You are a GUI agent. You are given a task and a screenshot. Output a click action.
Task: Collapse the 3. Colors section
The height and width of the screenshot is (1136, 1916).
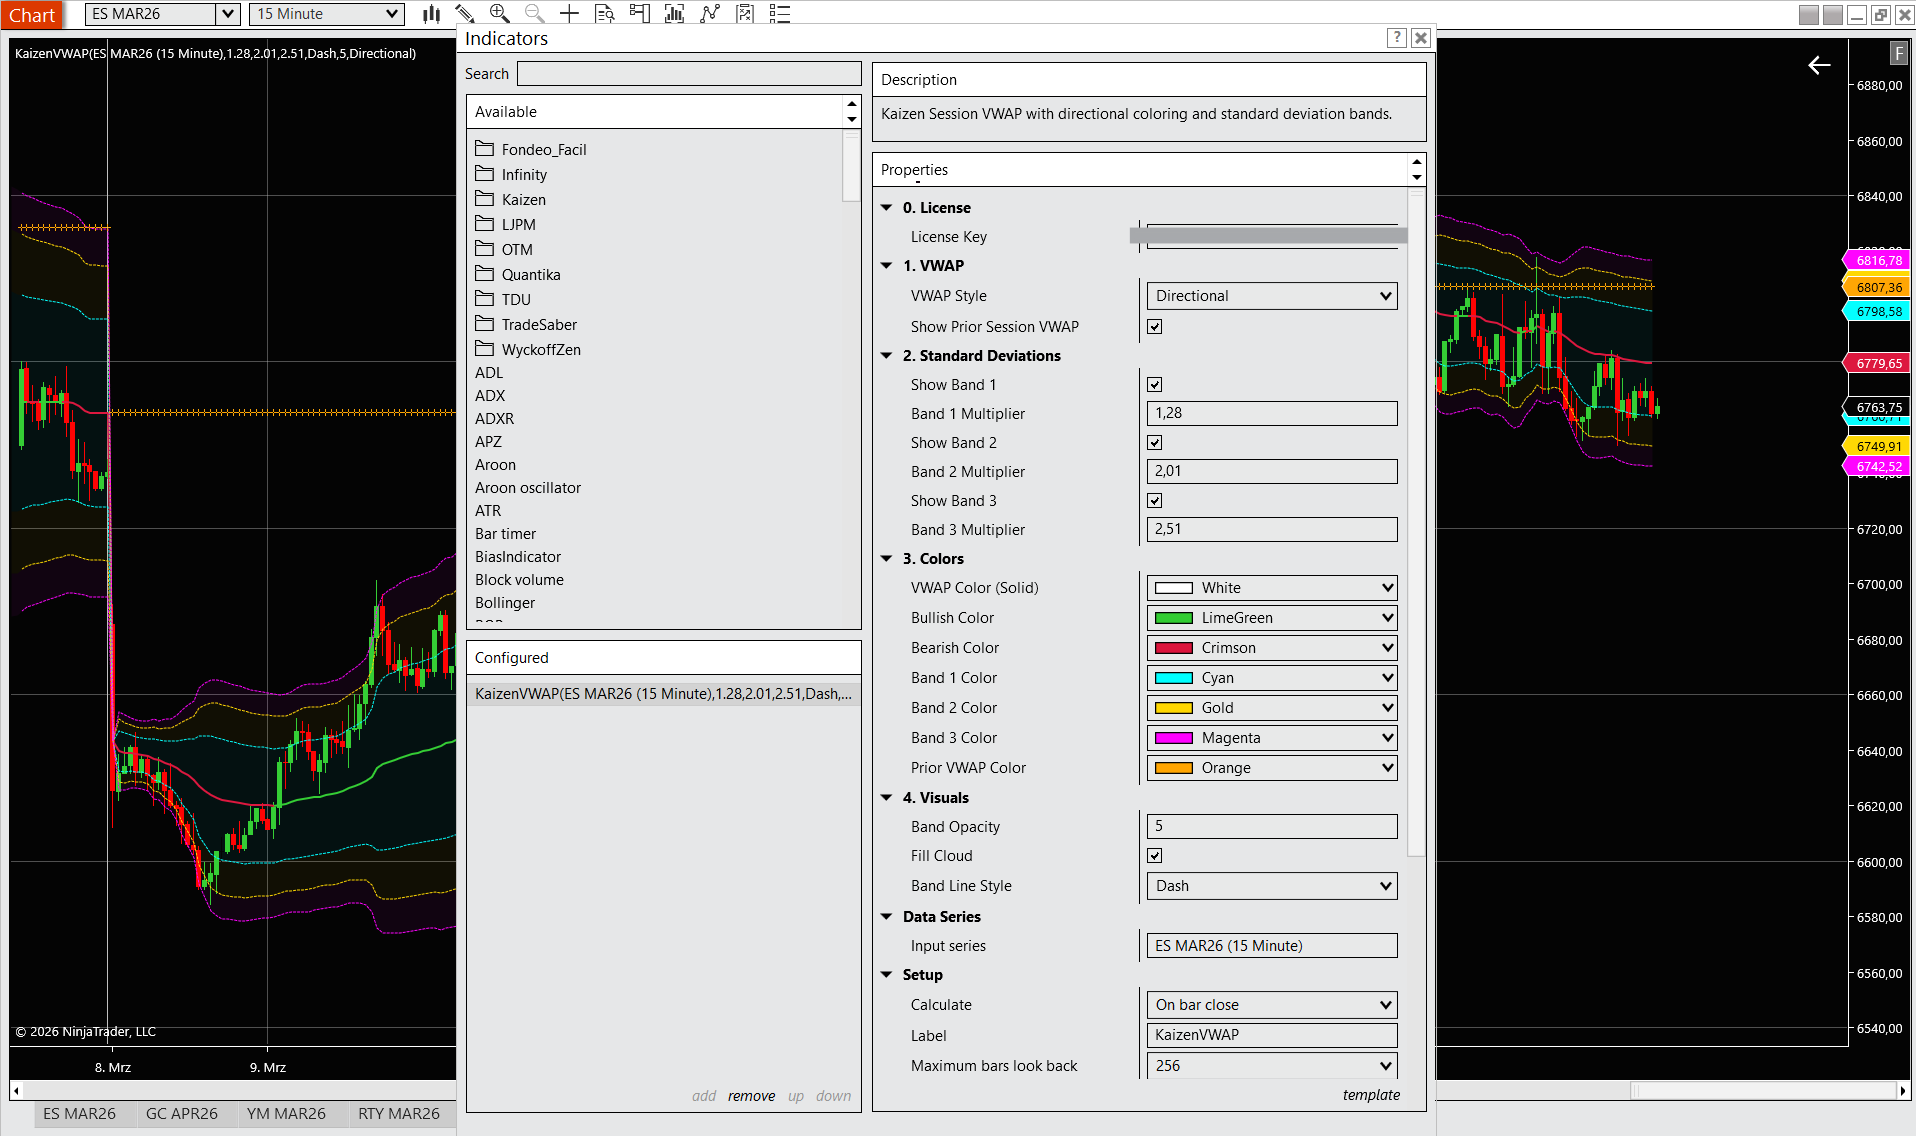point(886,558)
